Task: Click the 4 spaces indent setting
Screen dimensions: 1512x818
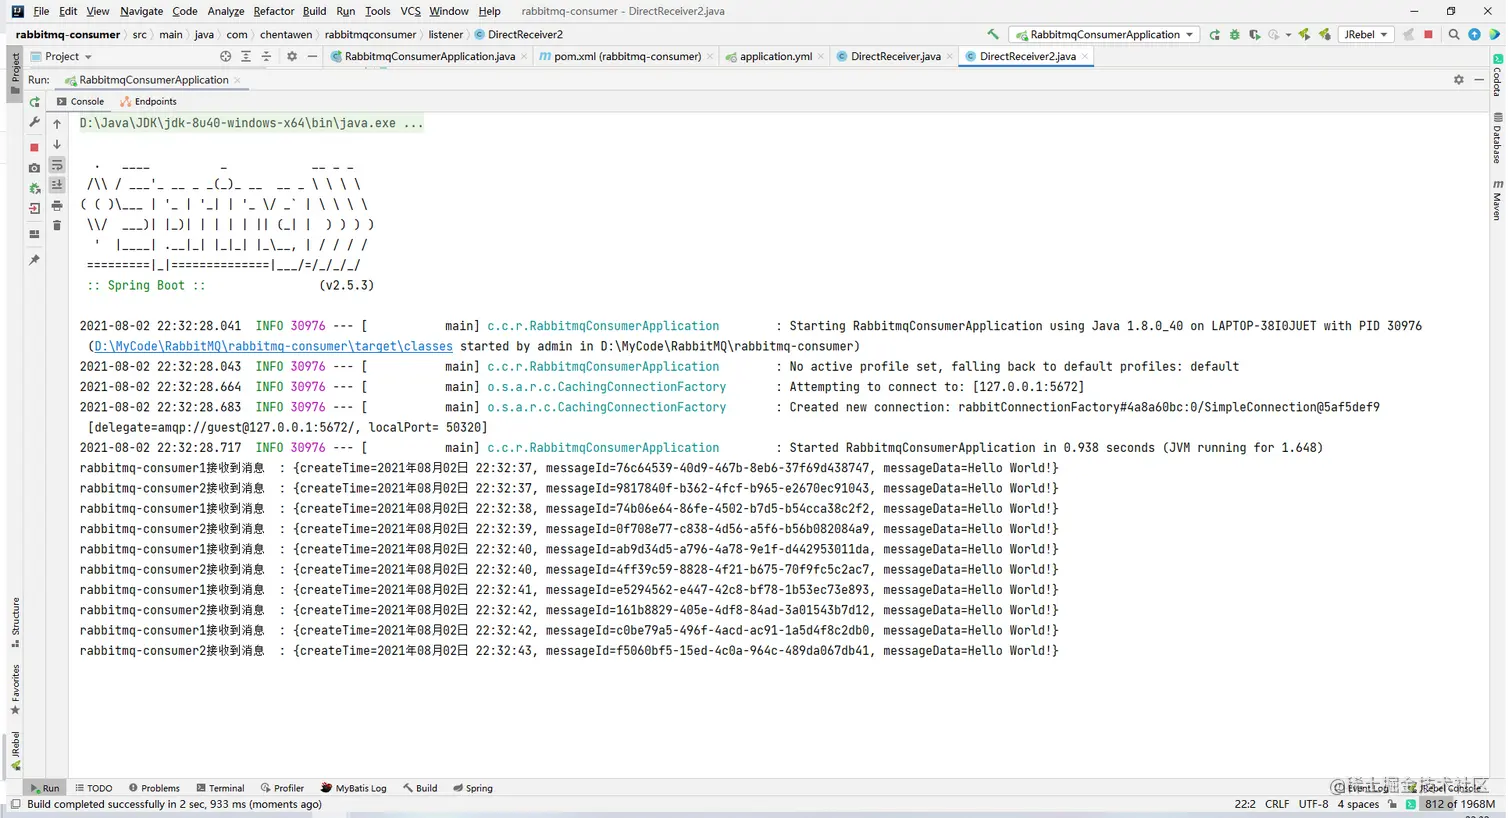Action: click(1358, 804)
